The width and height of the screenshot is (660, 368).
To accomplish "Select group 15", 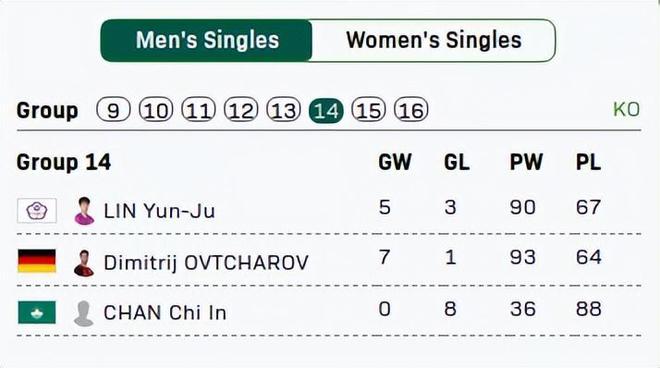I will (369, 110).
